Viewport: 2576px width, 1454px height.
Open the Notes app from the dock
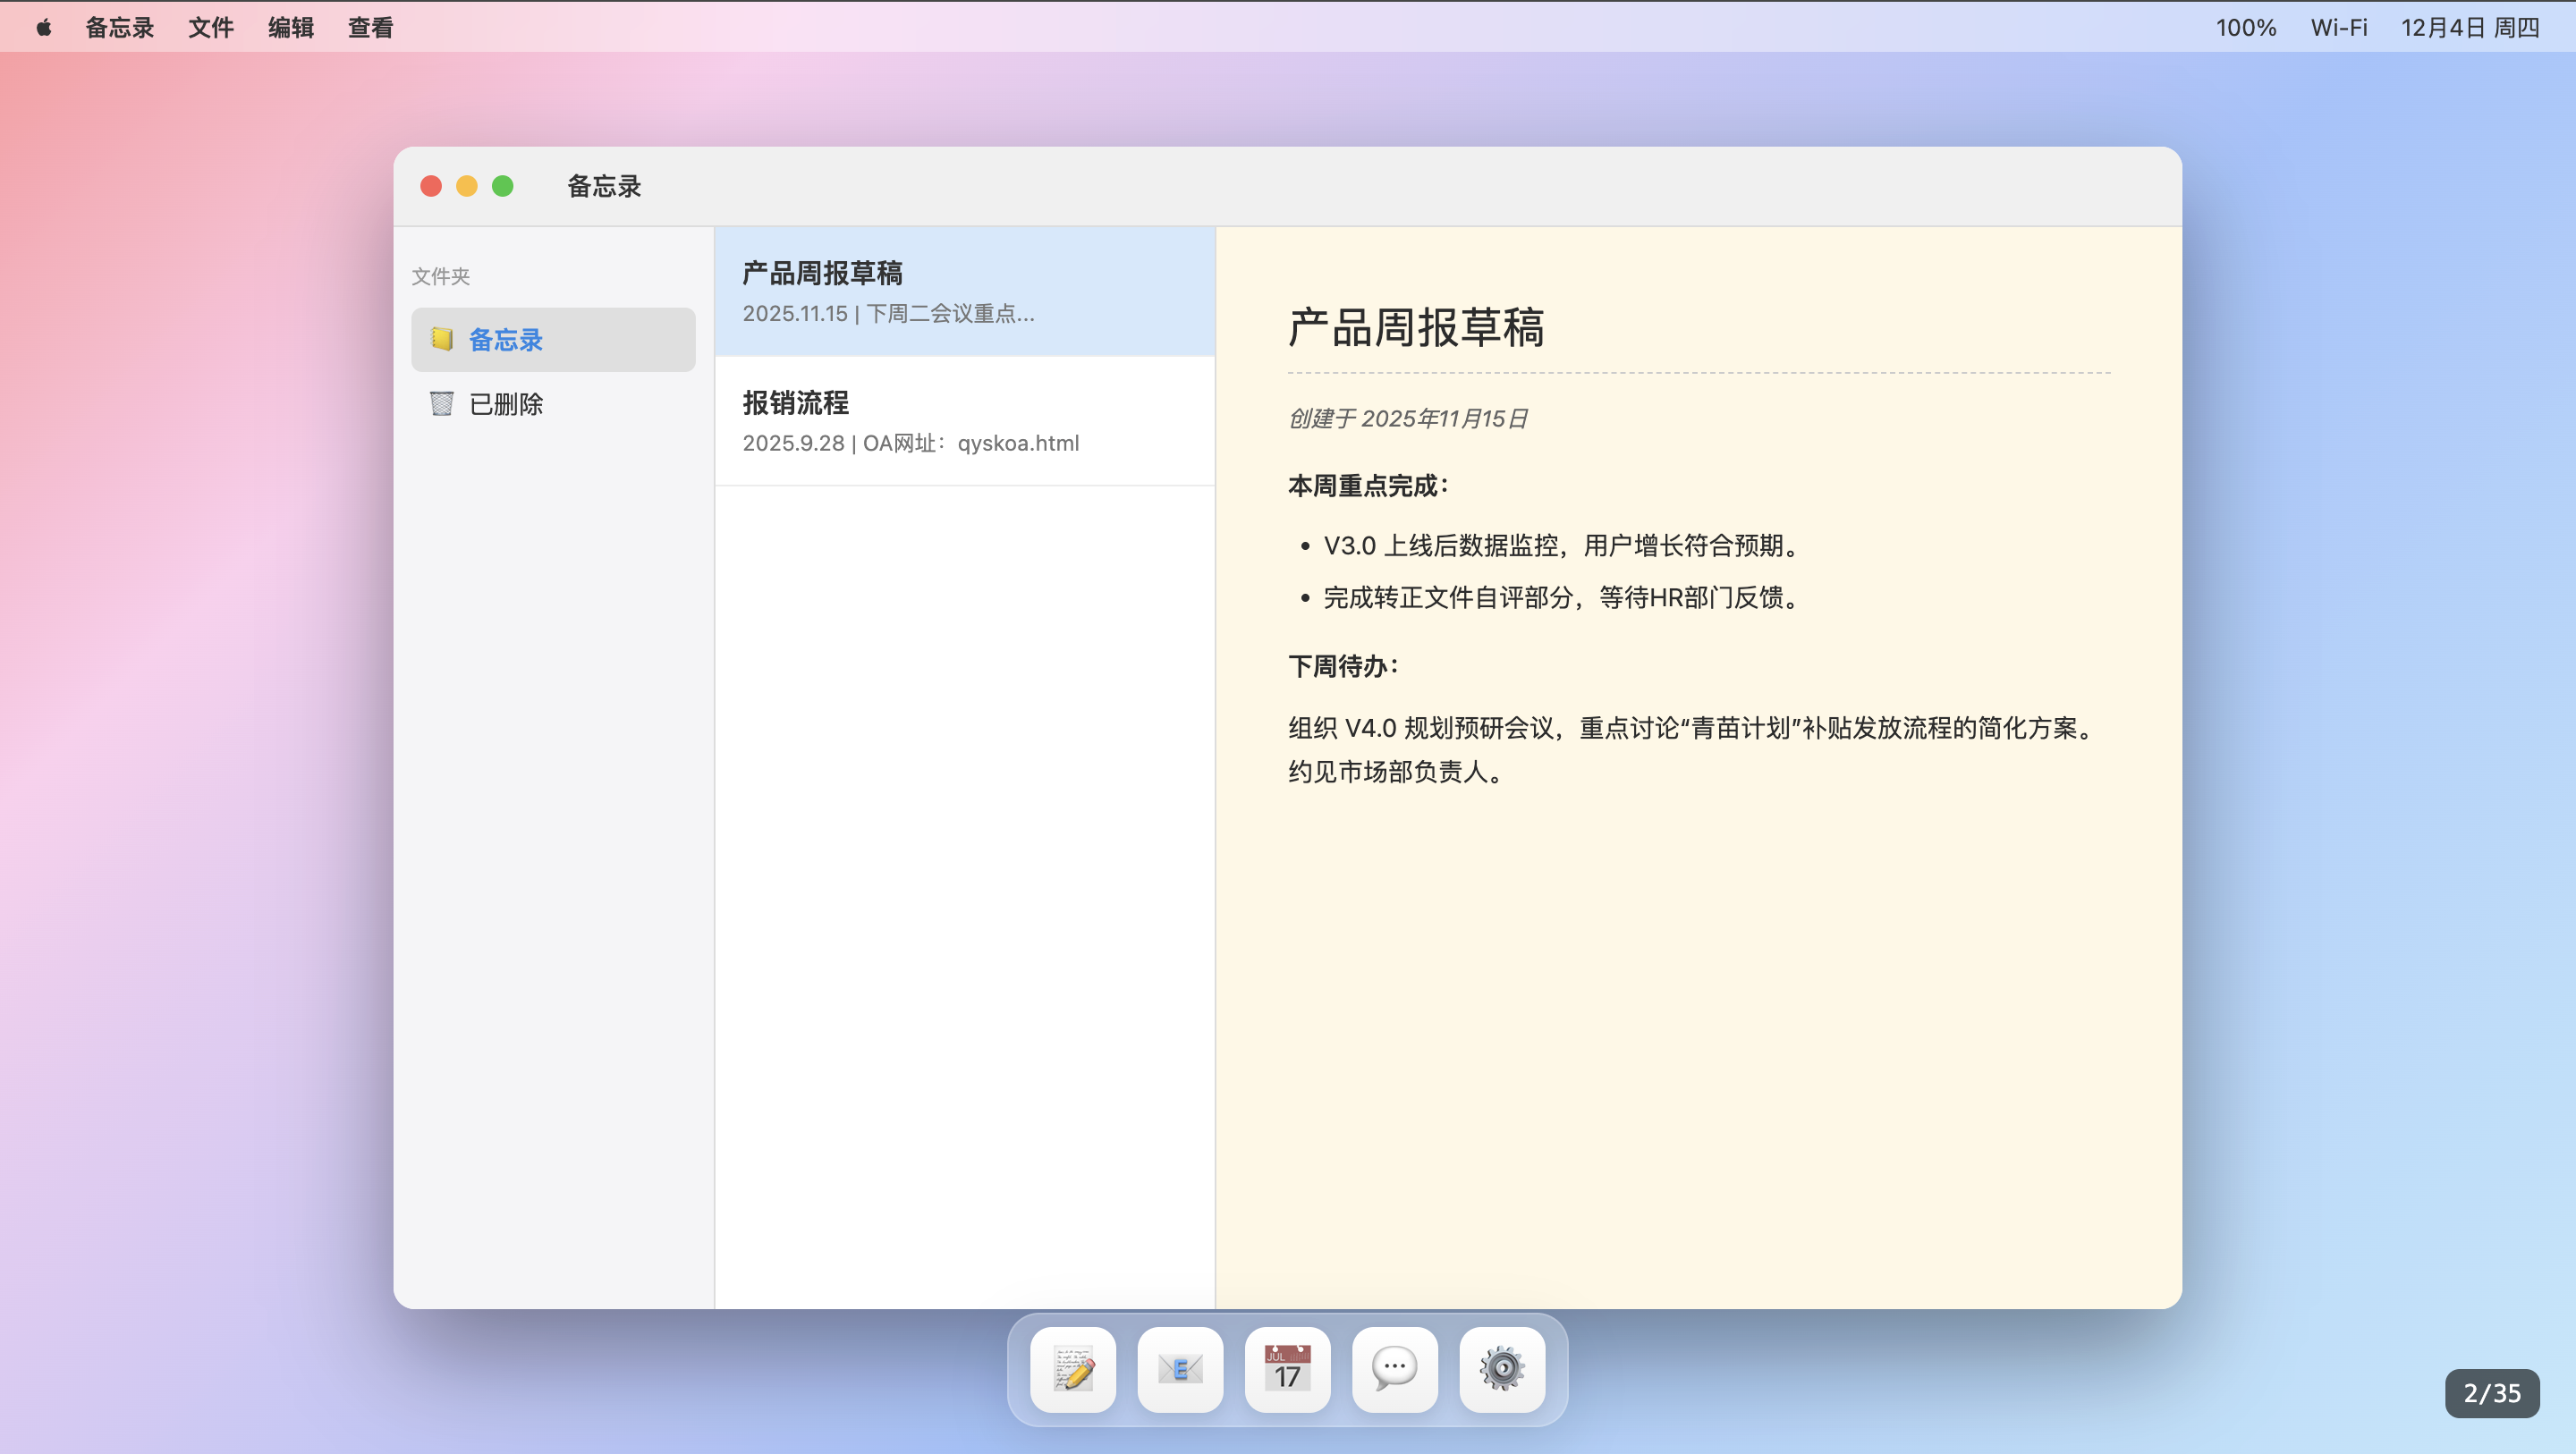click(1072, 1369)
